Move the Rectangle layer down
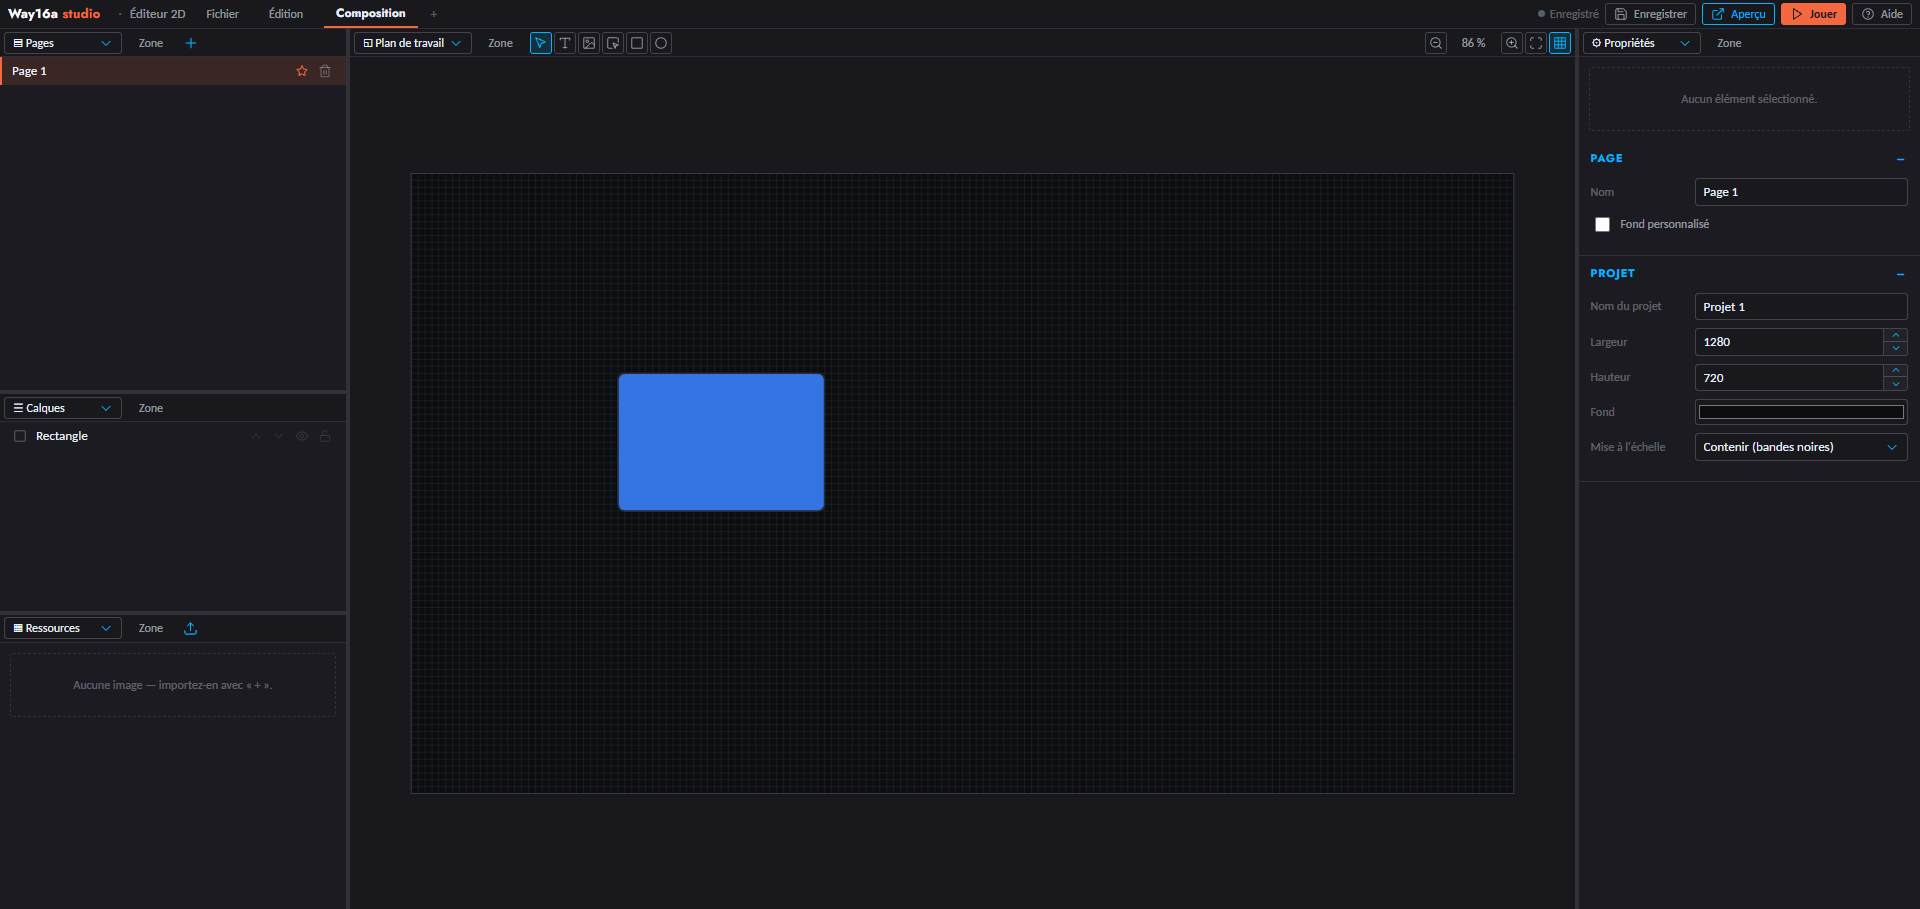 pyautogui.click(x=279, y=436)
